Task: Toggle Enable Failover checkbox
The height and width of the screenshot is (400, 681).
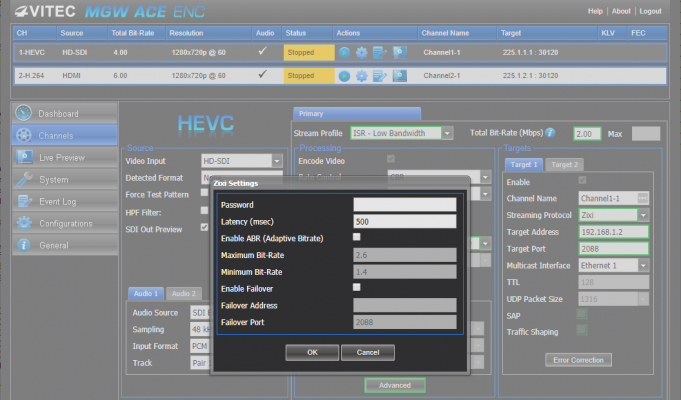Action: pos(357,288)
